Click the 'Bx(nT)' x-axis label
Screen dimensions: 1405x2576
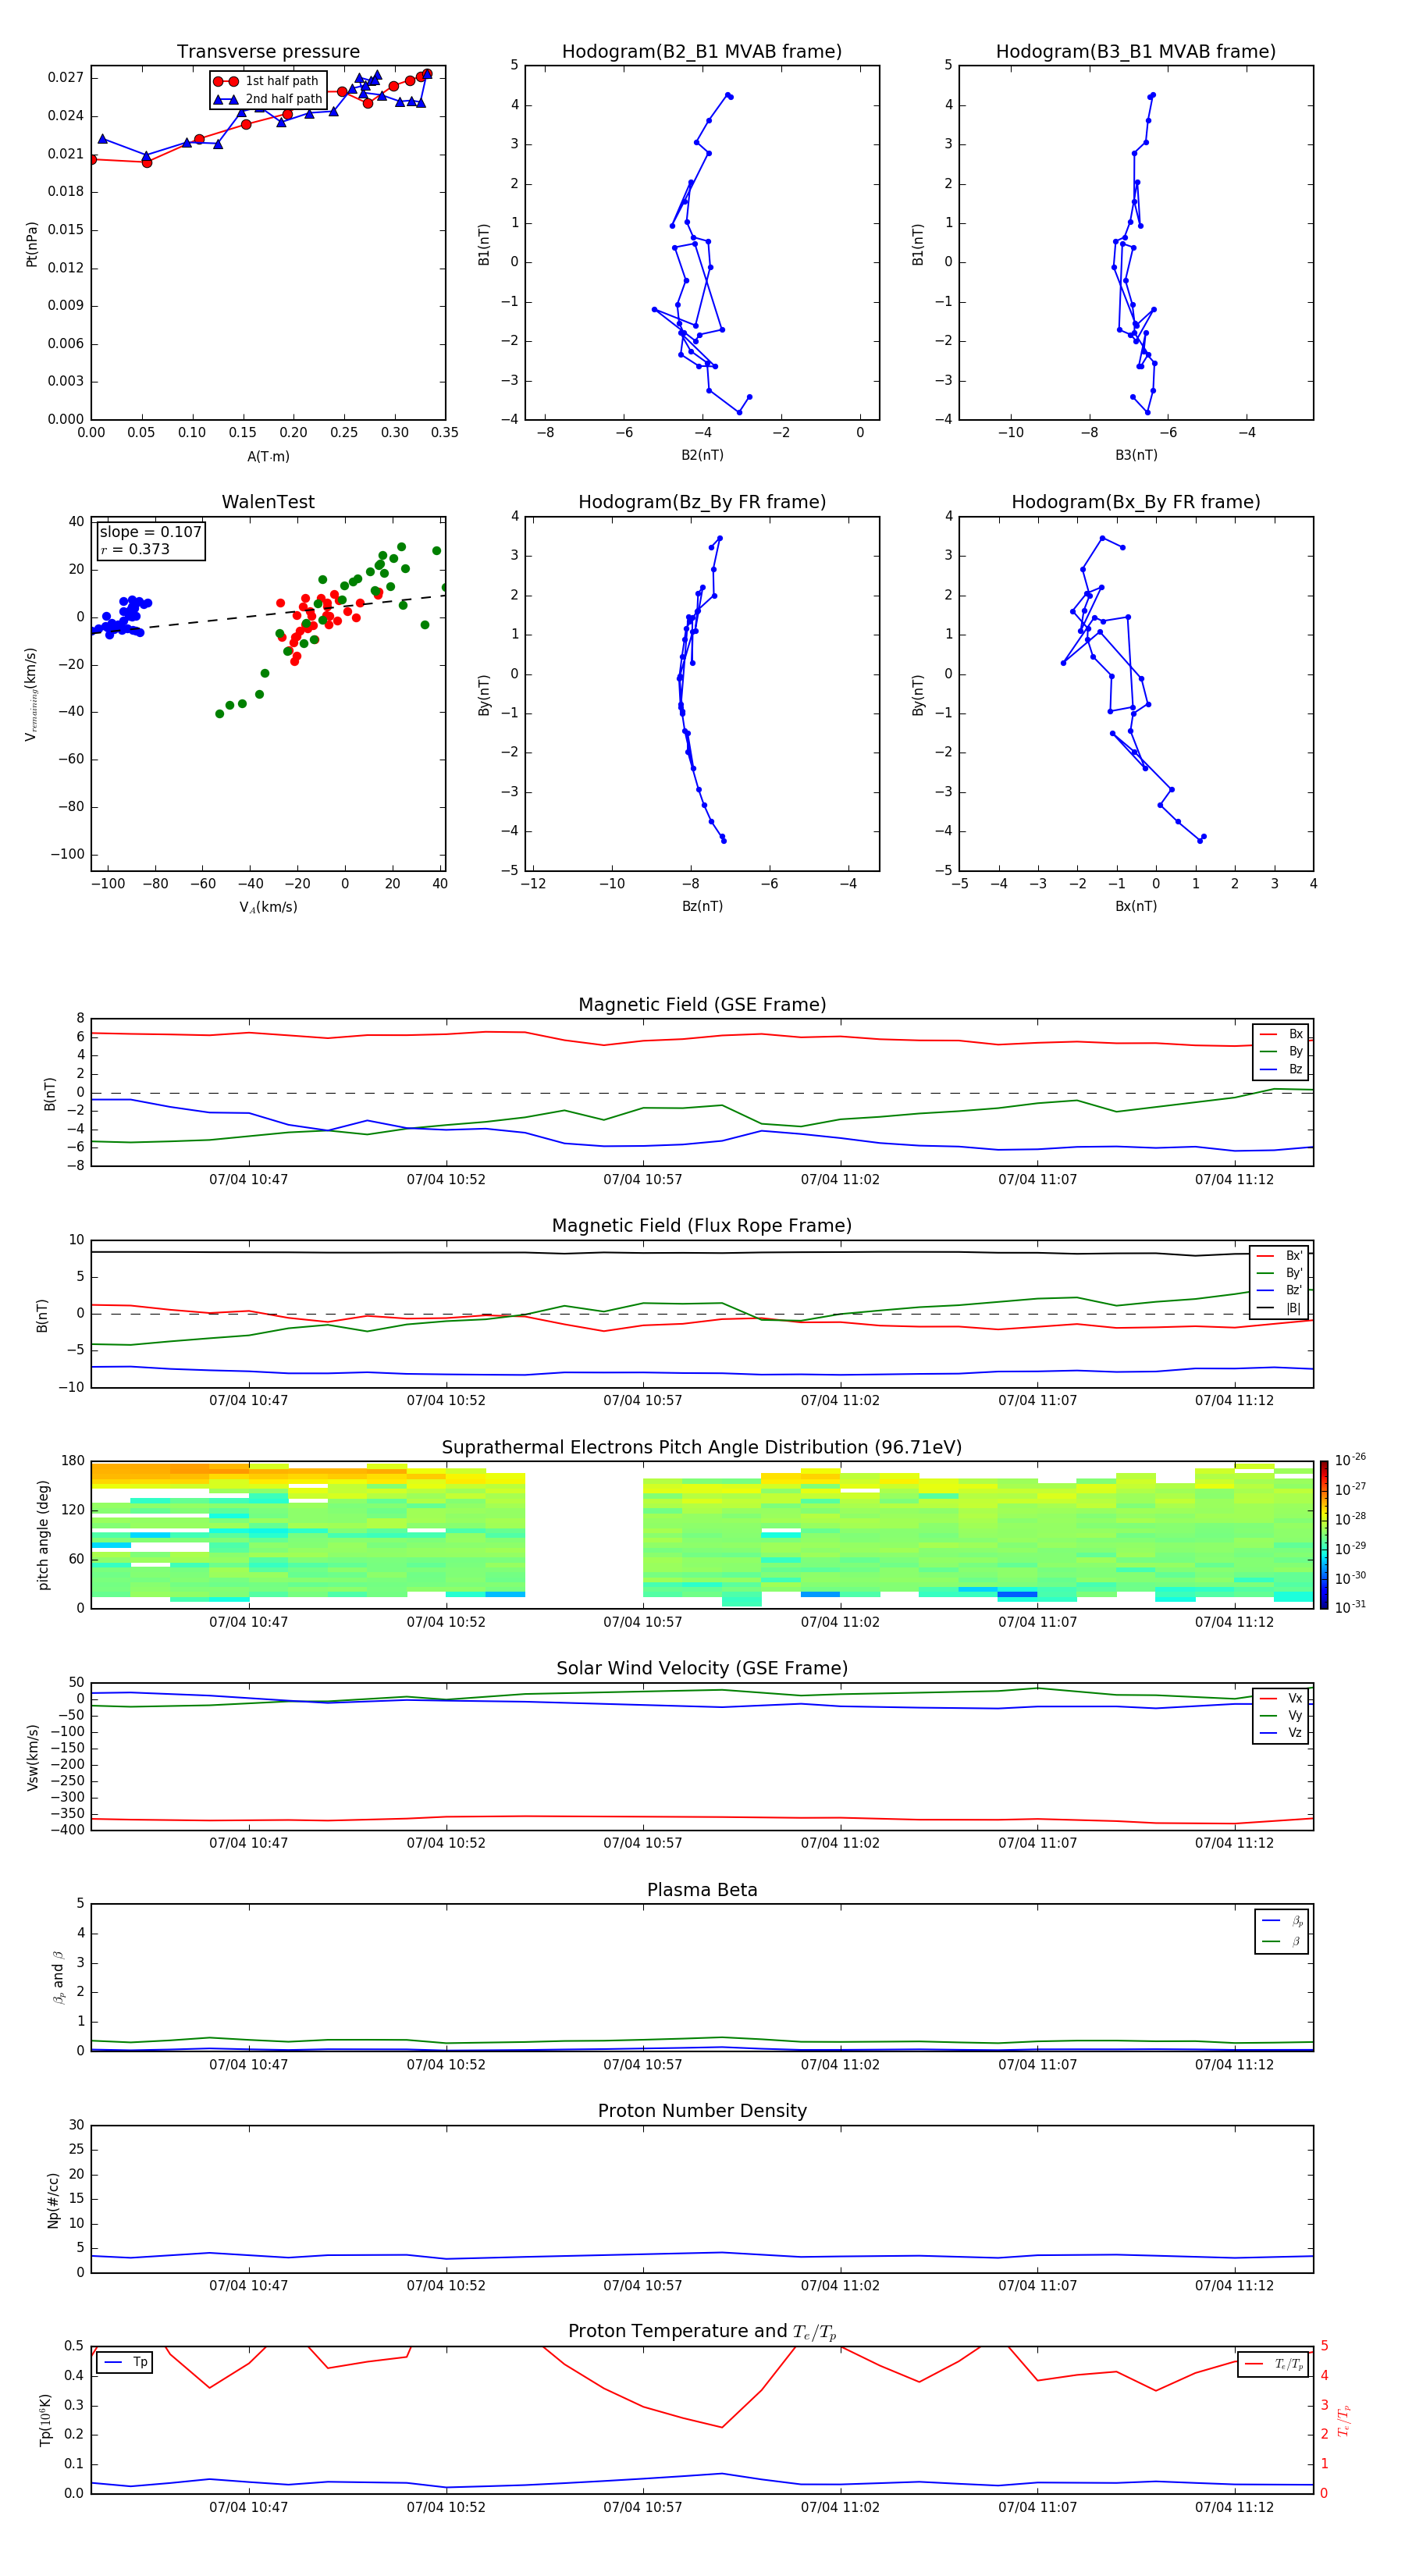click(x=1136, y=906)
